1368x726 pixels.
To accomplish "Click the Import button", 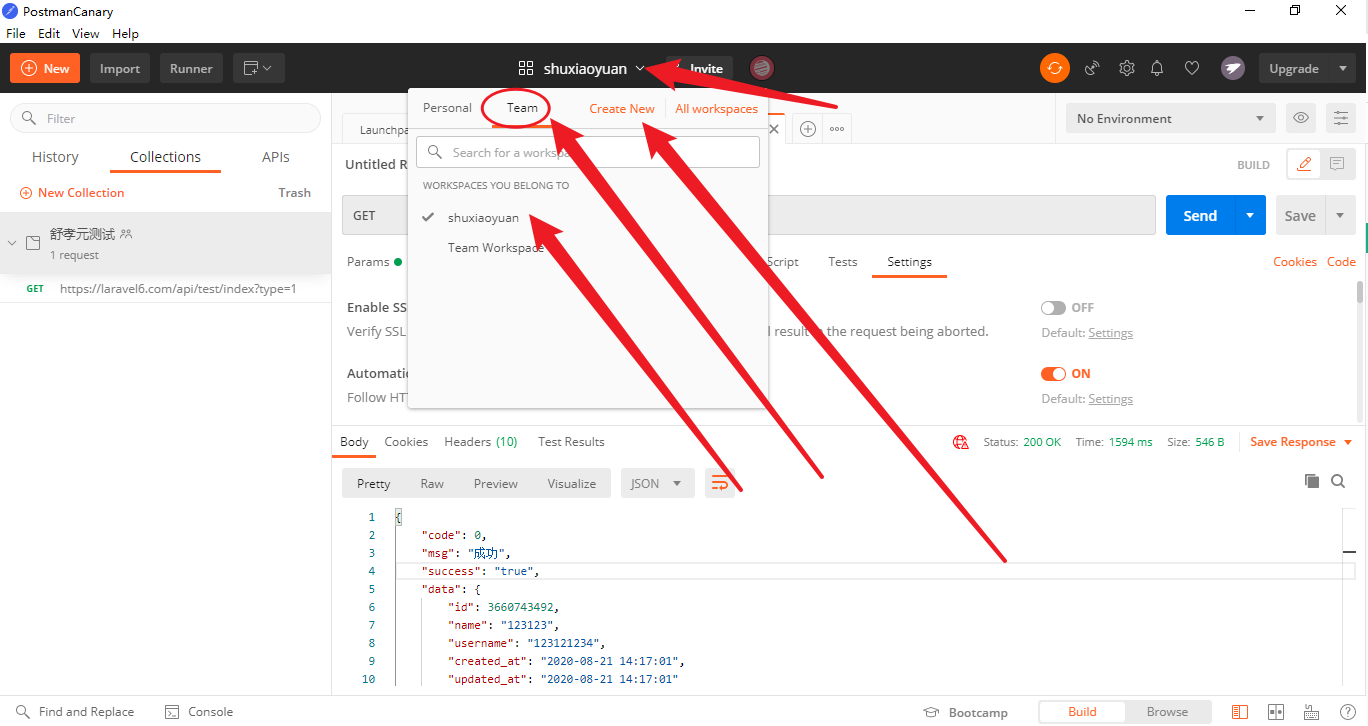I will click(x=120, y=68).
